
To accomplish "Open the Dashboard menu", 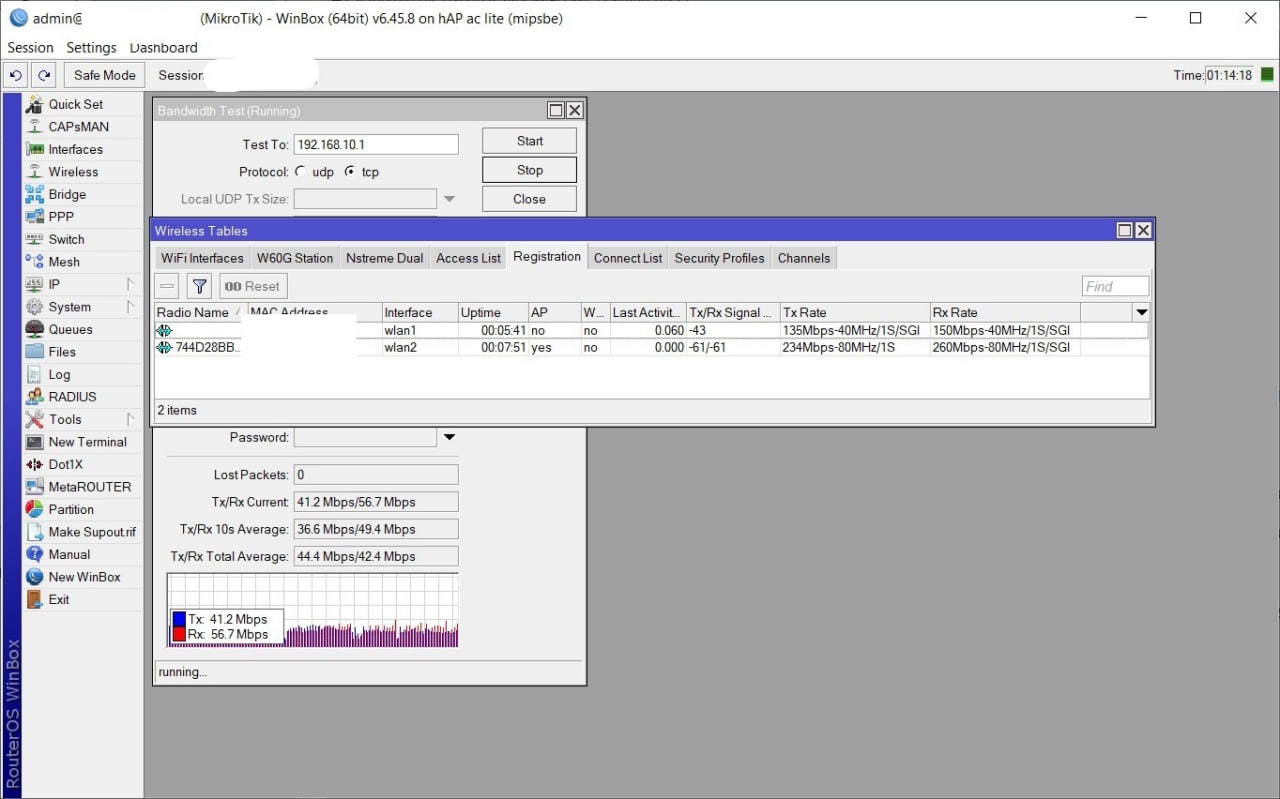I will tap(163, 47).
